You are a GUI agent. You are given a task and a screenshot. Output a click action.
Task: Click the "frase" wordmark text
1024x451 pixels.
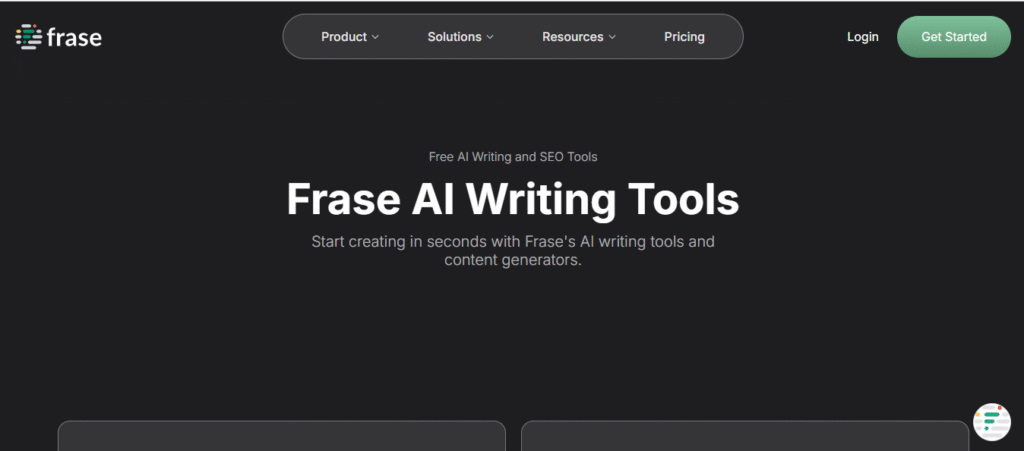tap(74, 38)
